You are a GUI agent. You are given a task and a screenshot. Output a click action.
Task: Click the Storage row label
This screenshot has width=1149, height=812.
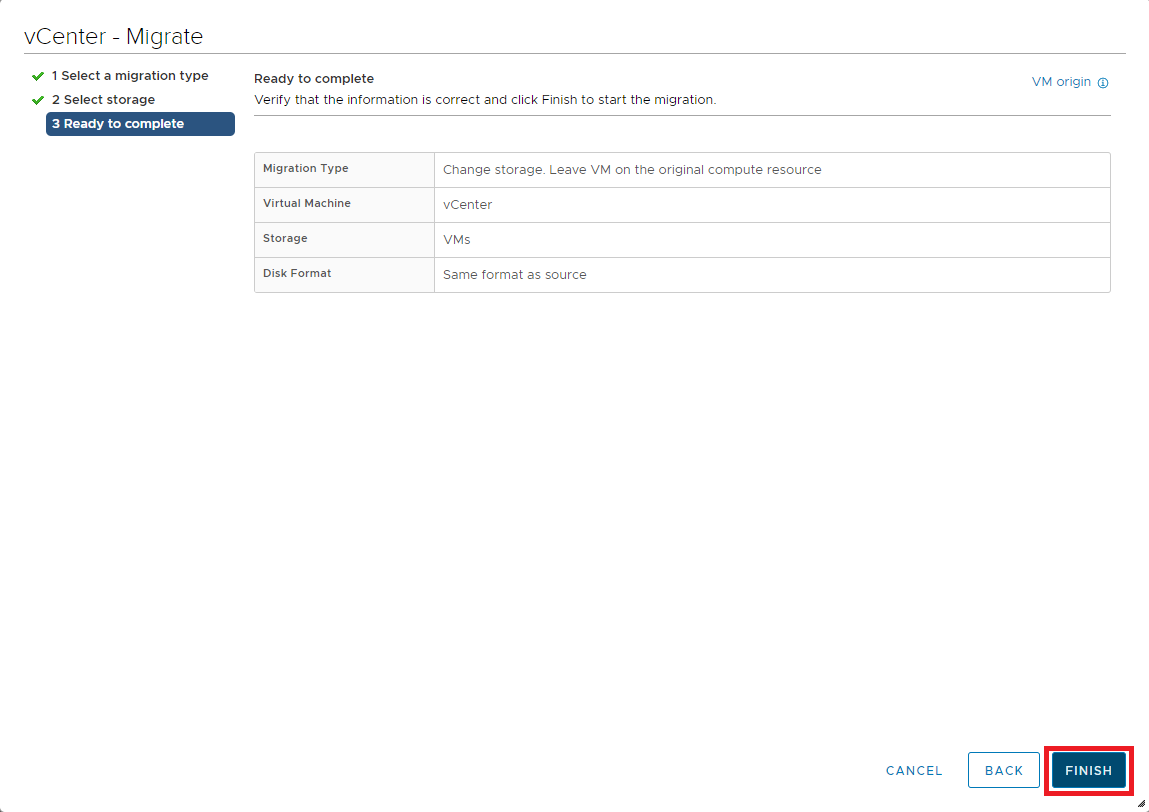tap(285, 239)
